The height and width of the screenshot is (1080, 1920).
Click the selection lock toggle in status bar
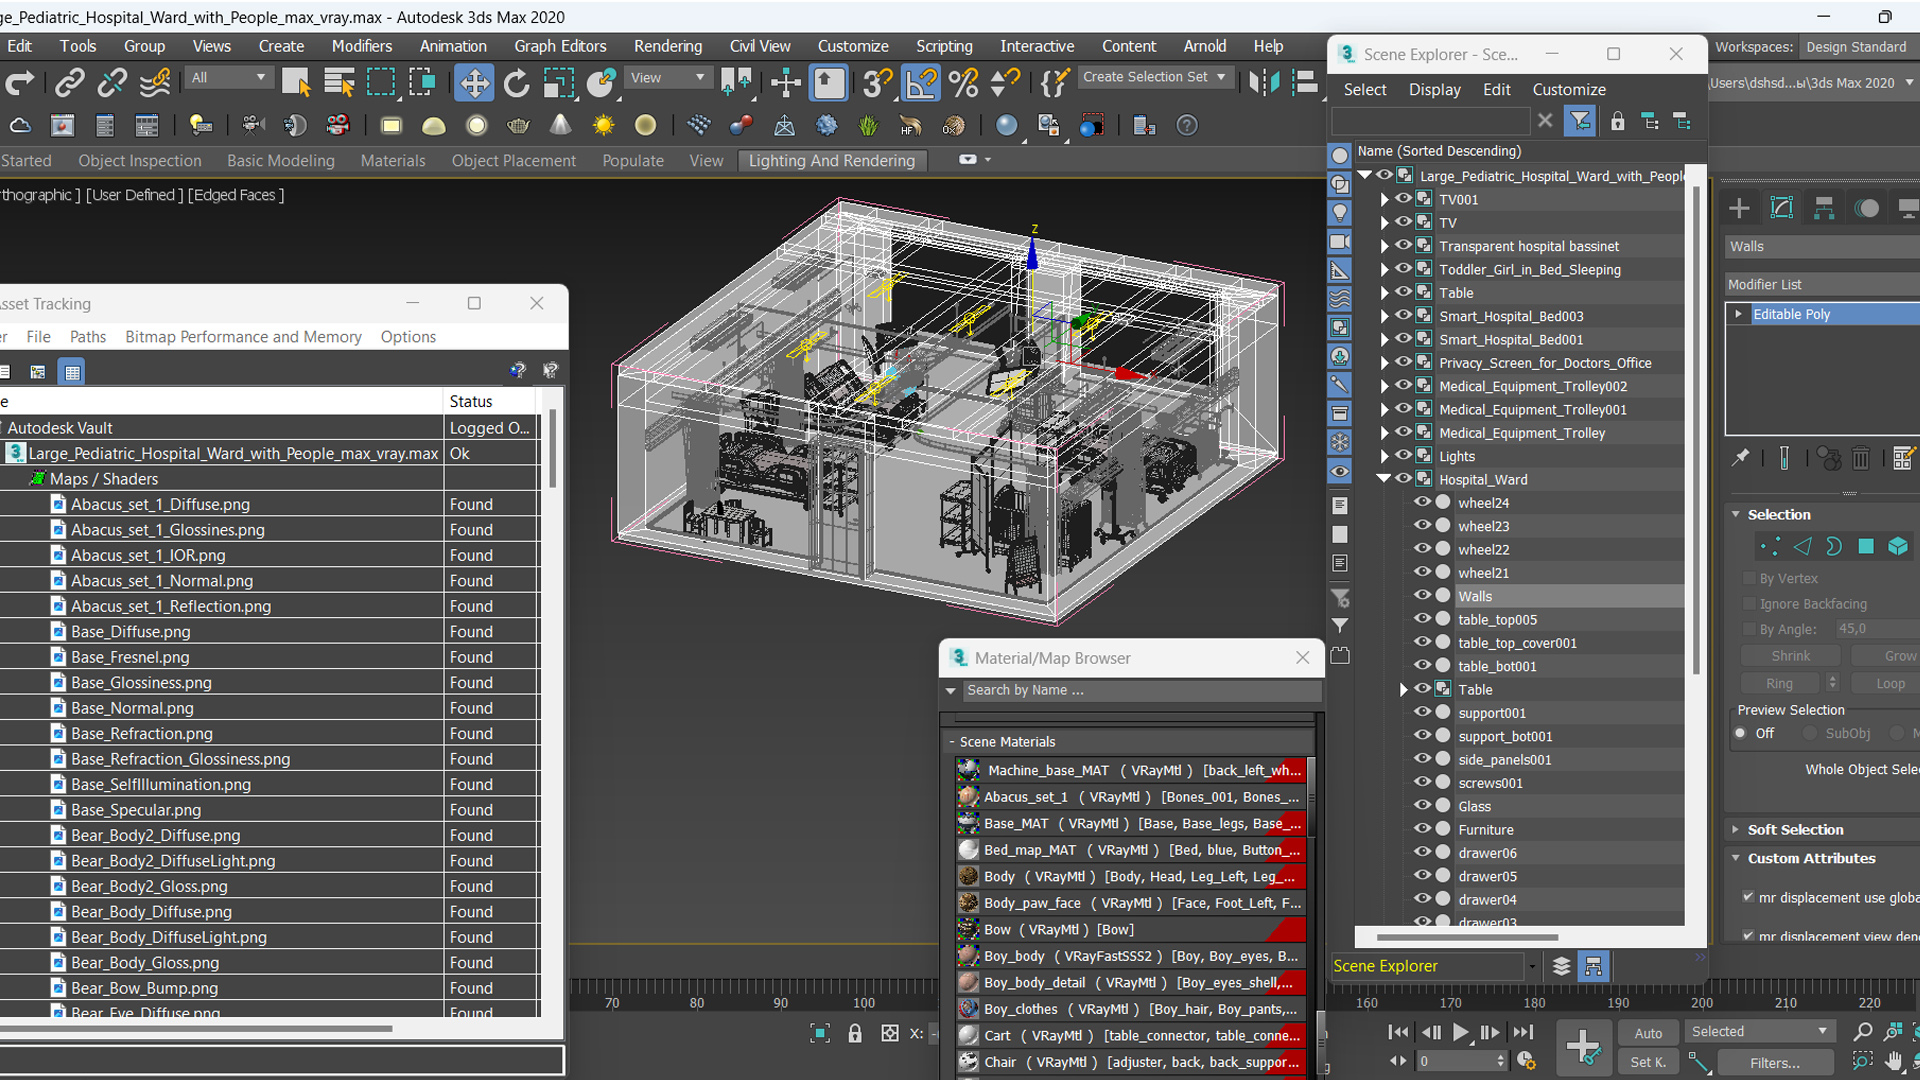855,1033
